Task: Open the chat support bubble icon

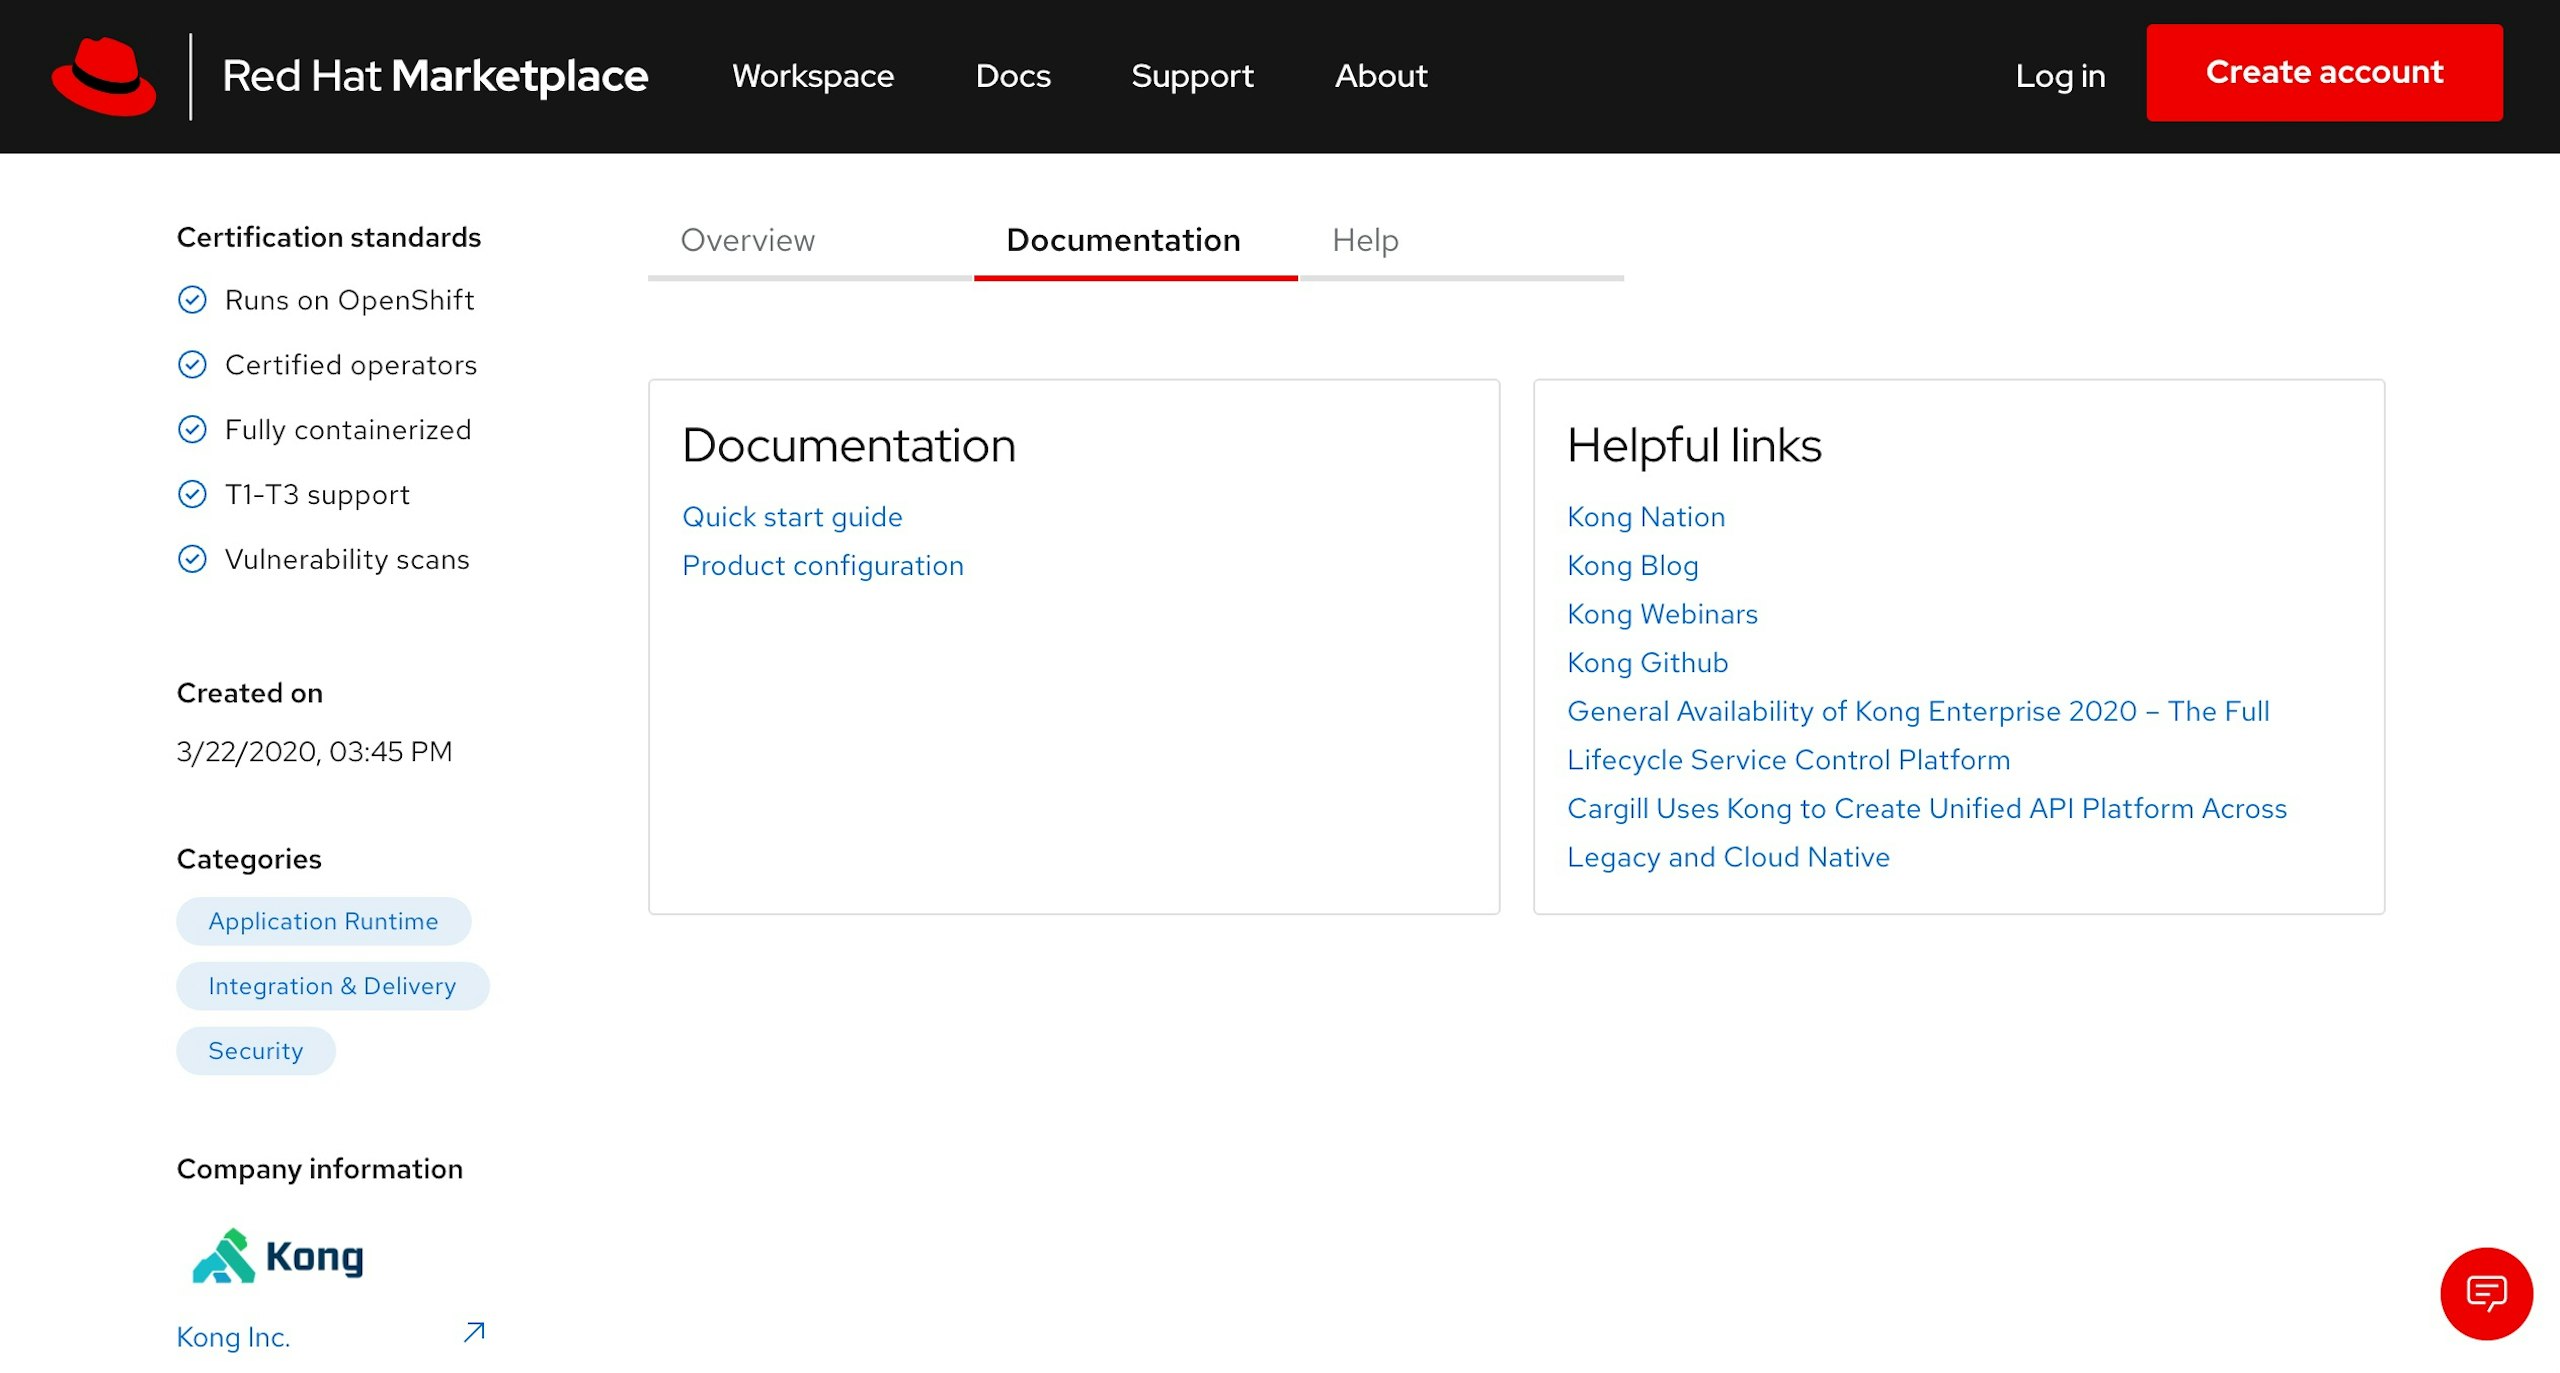Action: click(x=2485, y=1293)
